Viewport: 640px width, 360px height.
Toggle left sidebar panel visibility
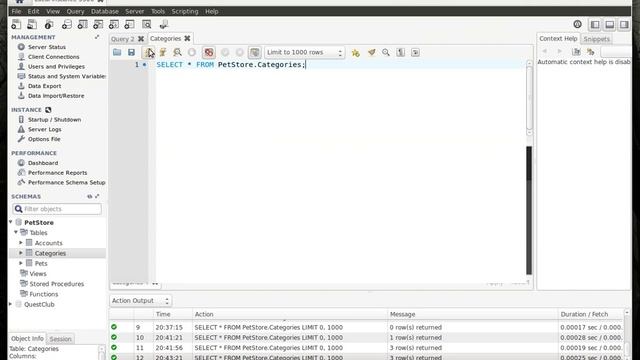pos(595,24)
